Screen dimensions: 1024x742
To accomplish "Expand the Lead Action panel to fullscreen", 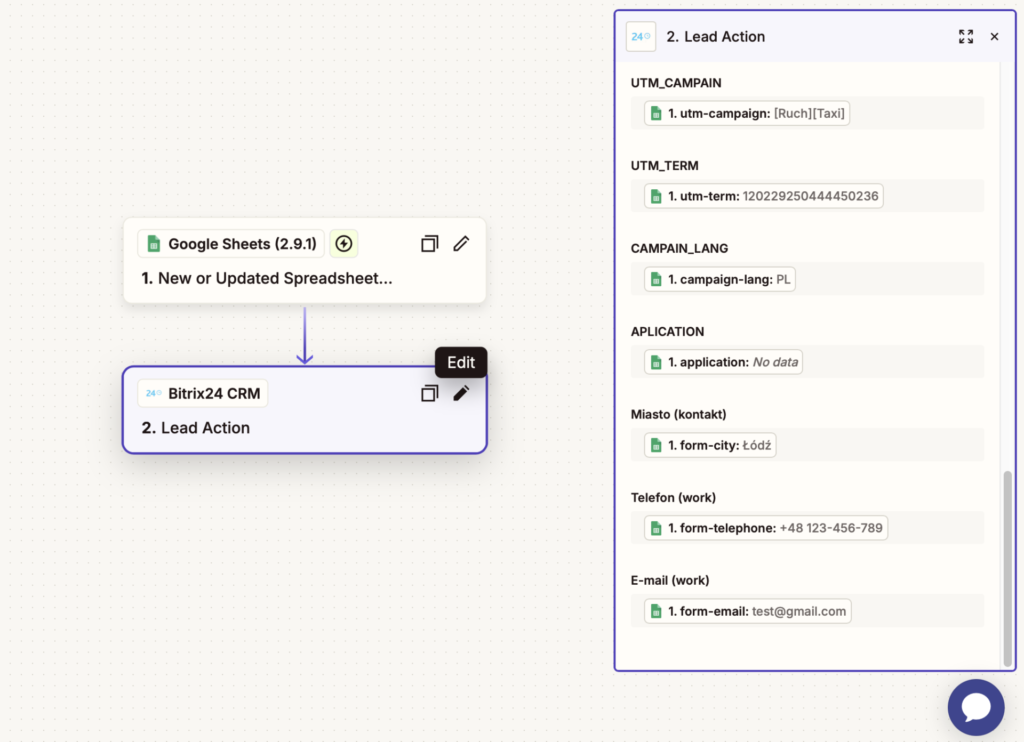I will [x=965, y=36].
